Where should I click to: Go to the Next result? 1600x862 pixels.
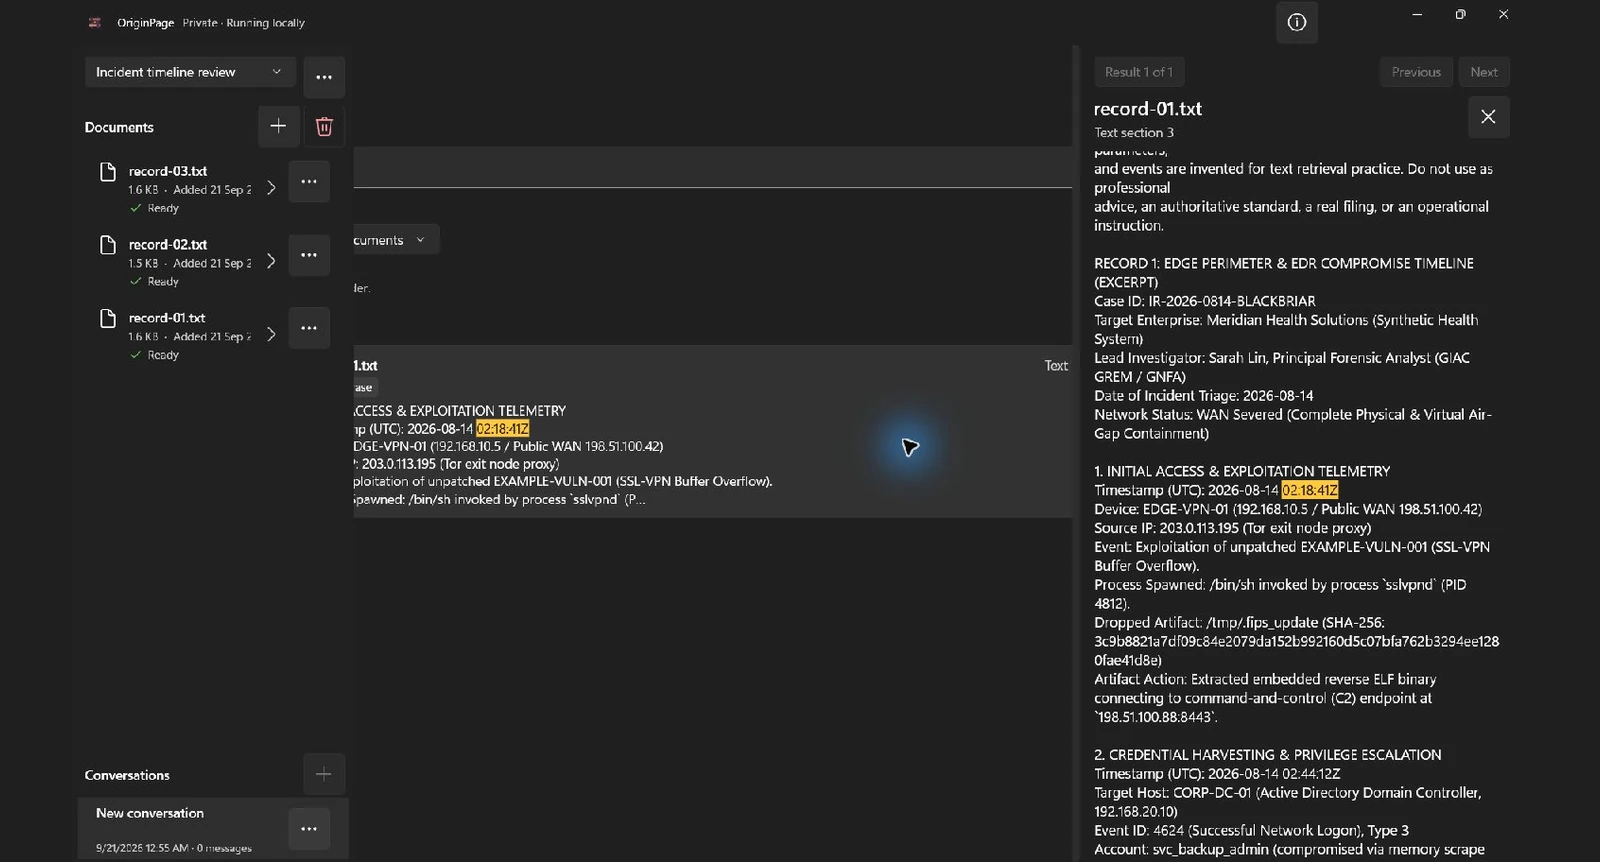1484,72
